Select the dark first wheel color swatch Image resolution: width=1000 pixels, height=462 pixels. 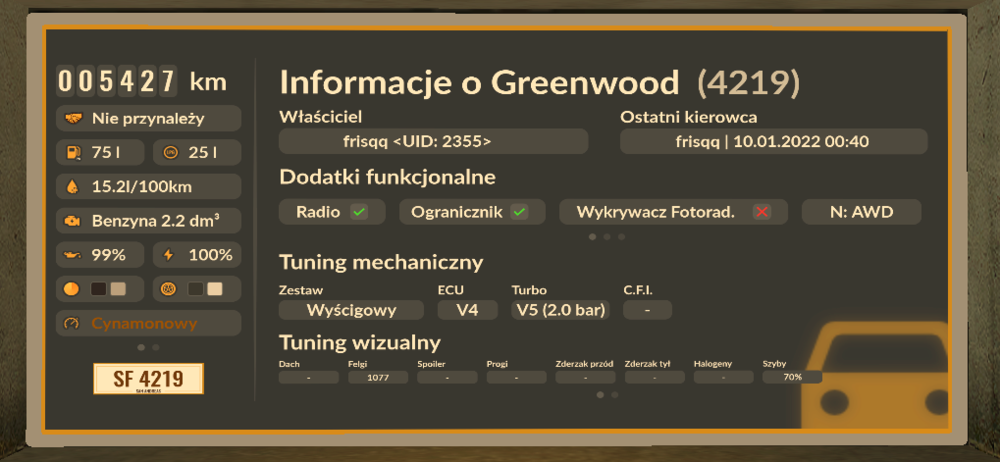pos(196,289)
